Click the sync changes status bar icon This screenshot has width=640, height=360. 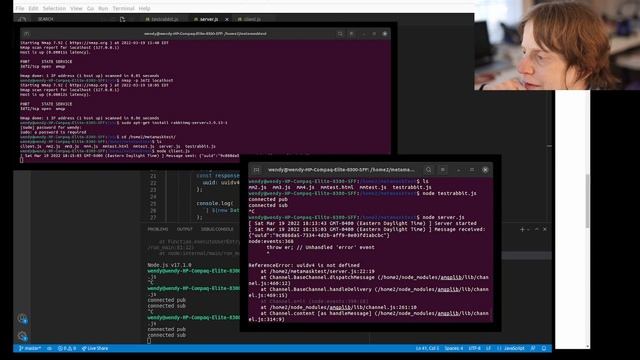point(49,348)
